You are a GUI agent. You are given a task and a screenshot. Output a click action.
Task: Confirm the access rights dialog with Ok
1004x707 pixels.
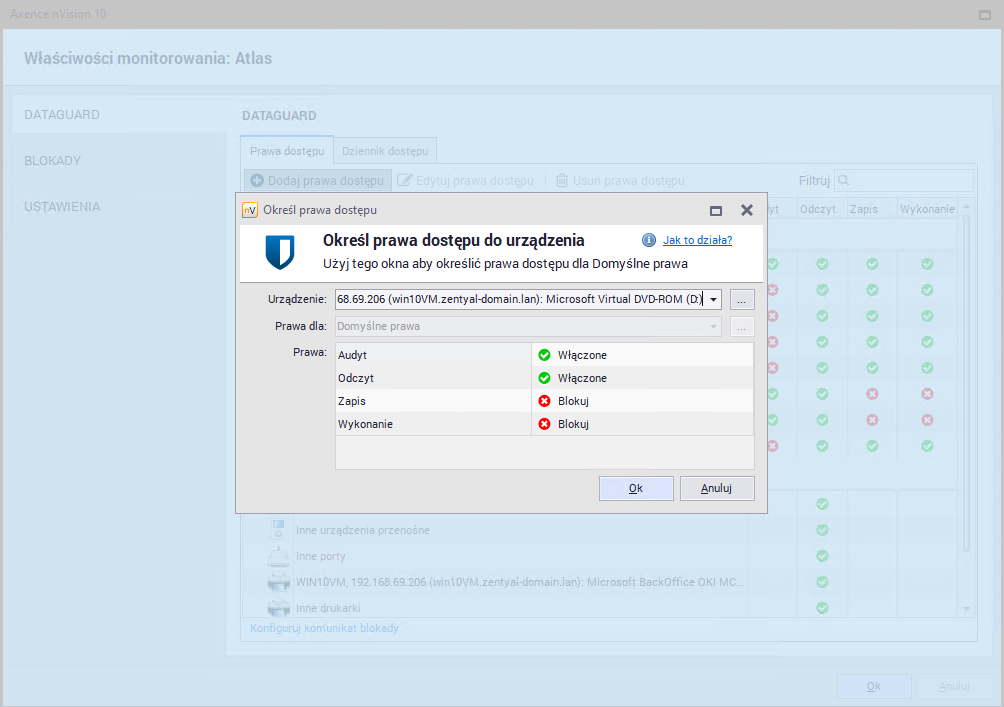coord(635,488)
